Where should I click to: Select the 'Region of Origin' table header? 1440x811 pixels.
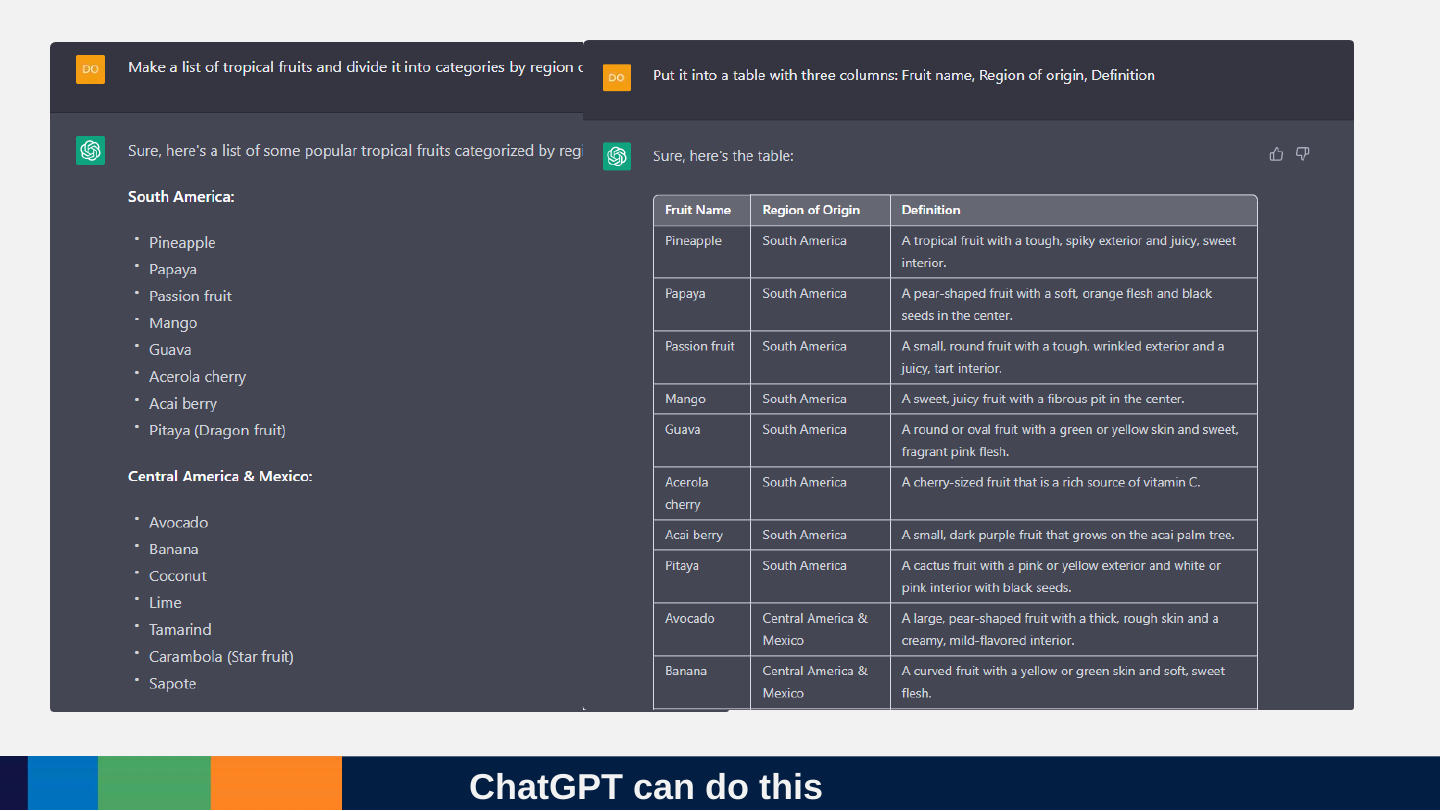(x=820, y=210)
